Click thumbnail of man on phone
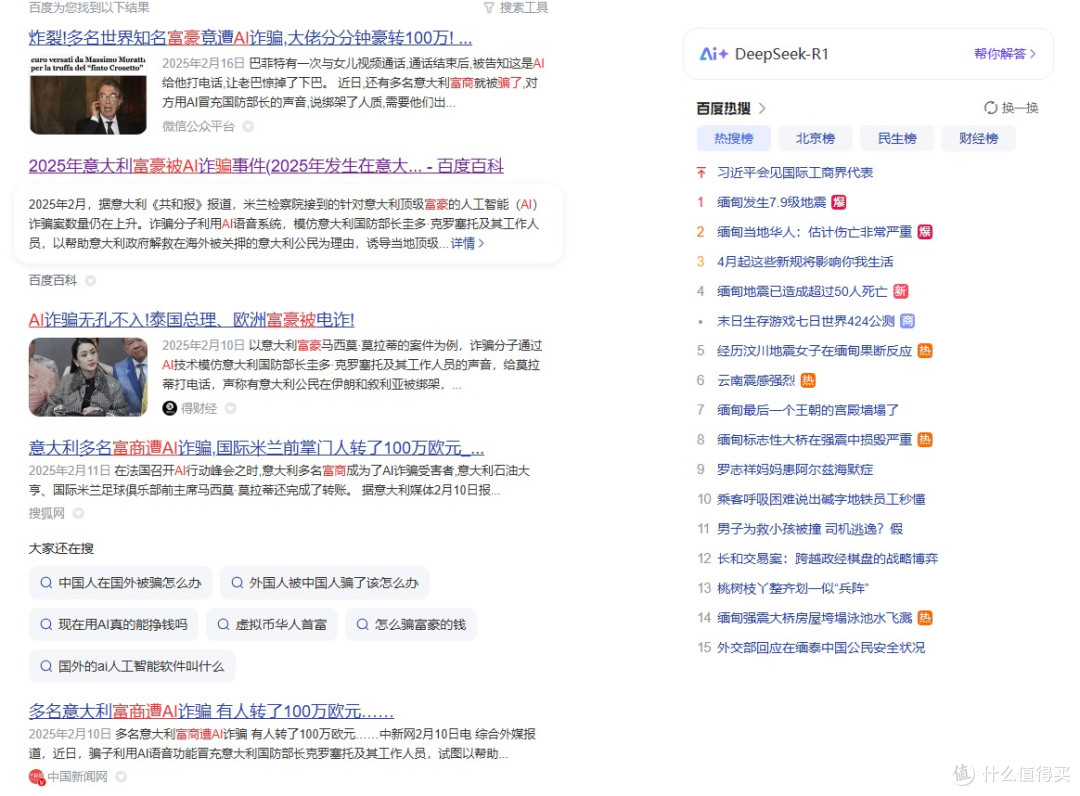Screen dimensions: 1080x796 [88, 94]
